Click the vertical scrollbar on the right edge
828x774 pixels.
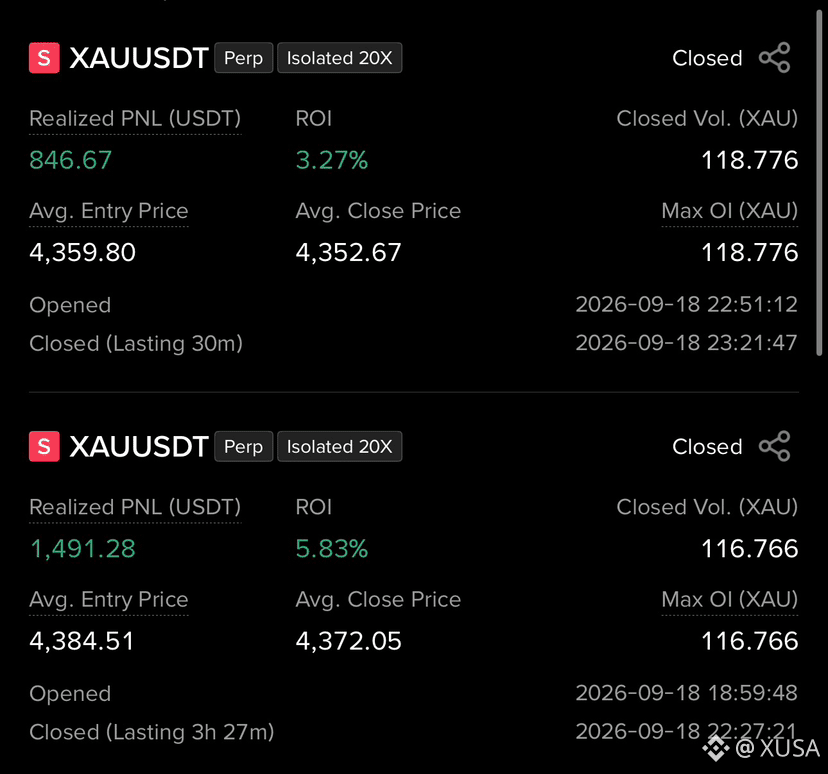point(819,182)
